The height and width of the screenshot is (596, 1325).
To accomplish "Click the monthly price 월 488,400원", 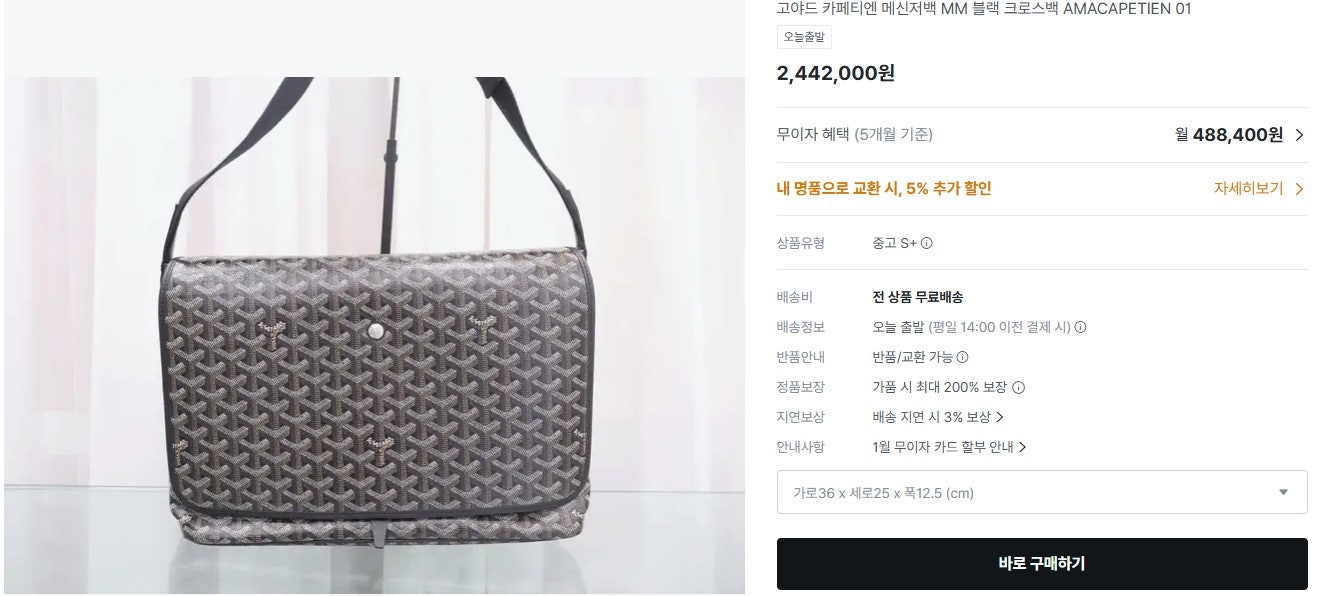I will point(1229,135).
